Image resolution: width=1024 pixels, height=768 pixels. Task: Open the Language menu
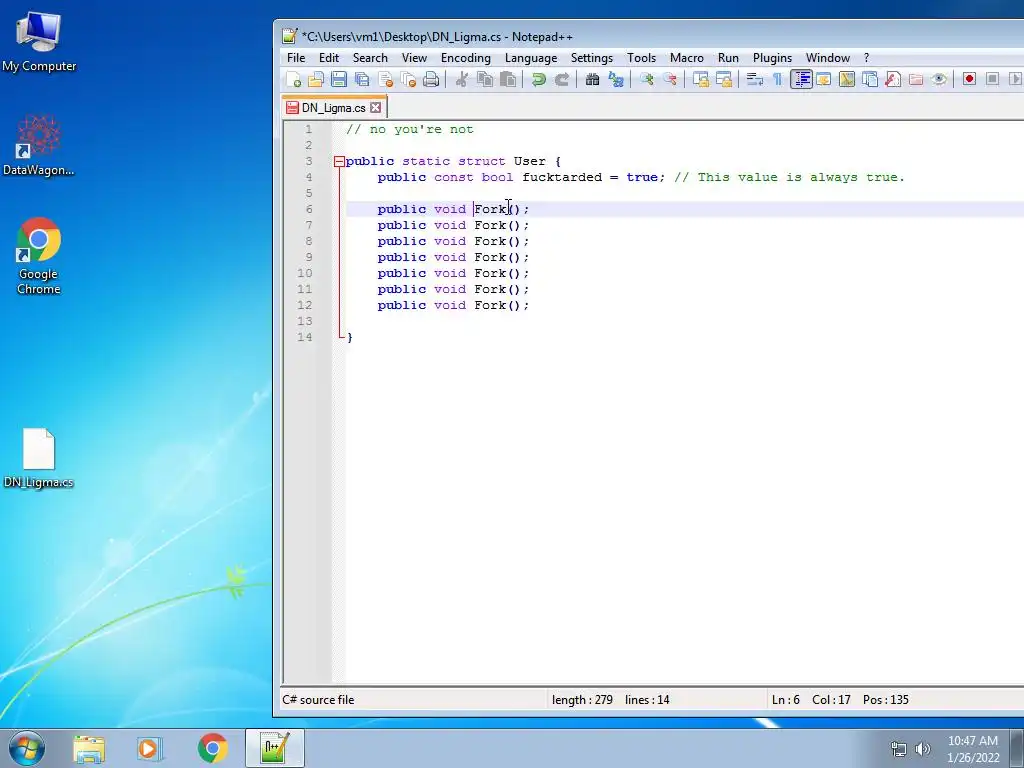pos(531,57)
